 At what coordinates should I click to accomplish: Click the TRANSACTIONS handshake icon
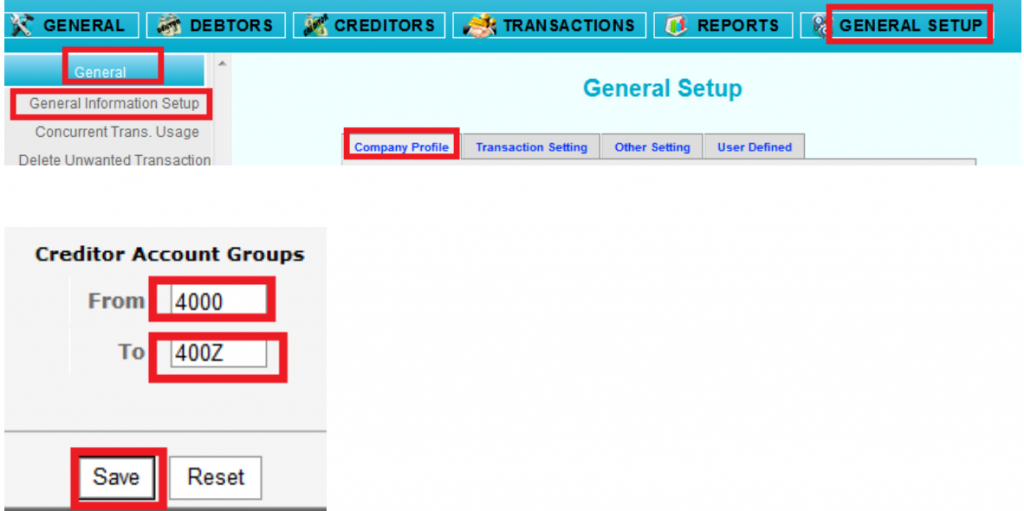pyautogui.click(x=480, y=25)
